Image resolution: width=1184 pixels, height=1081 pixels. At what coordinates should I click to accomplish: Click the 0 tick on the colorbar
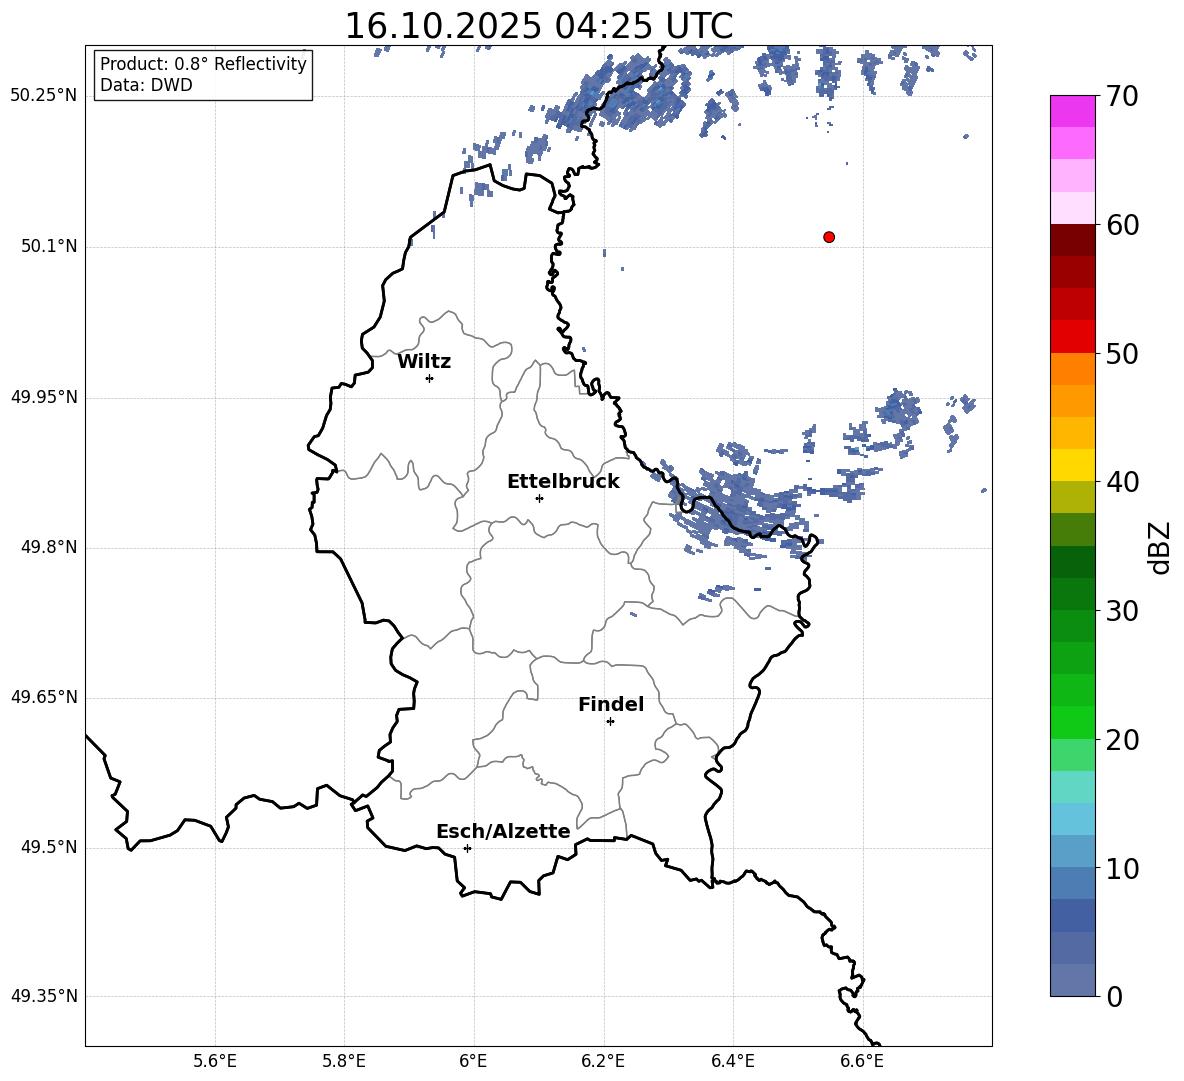1114,996
